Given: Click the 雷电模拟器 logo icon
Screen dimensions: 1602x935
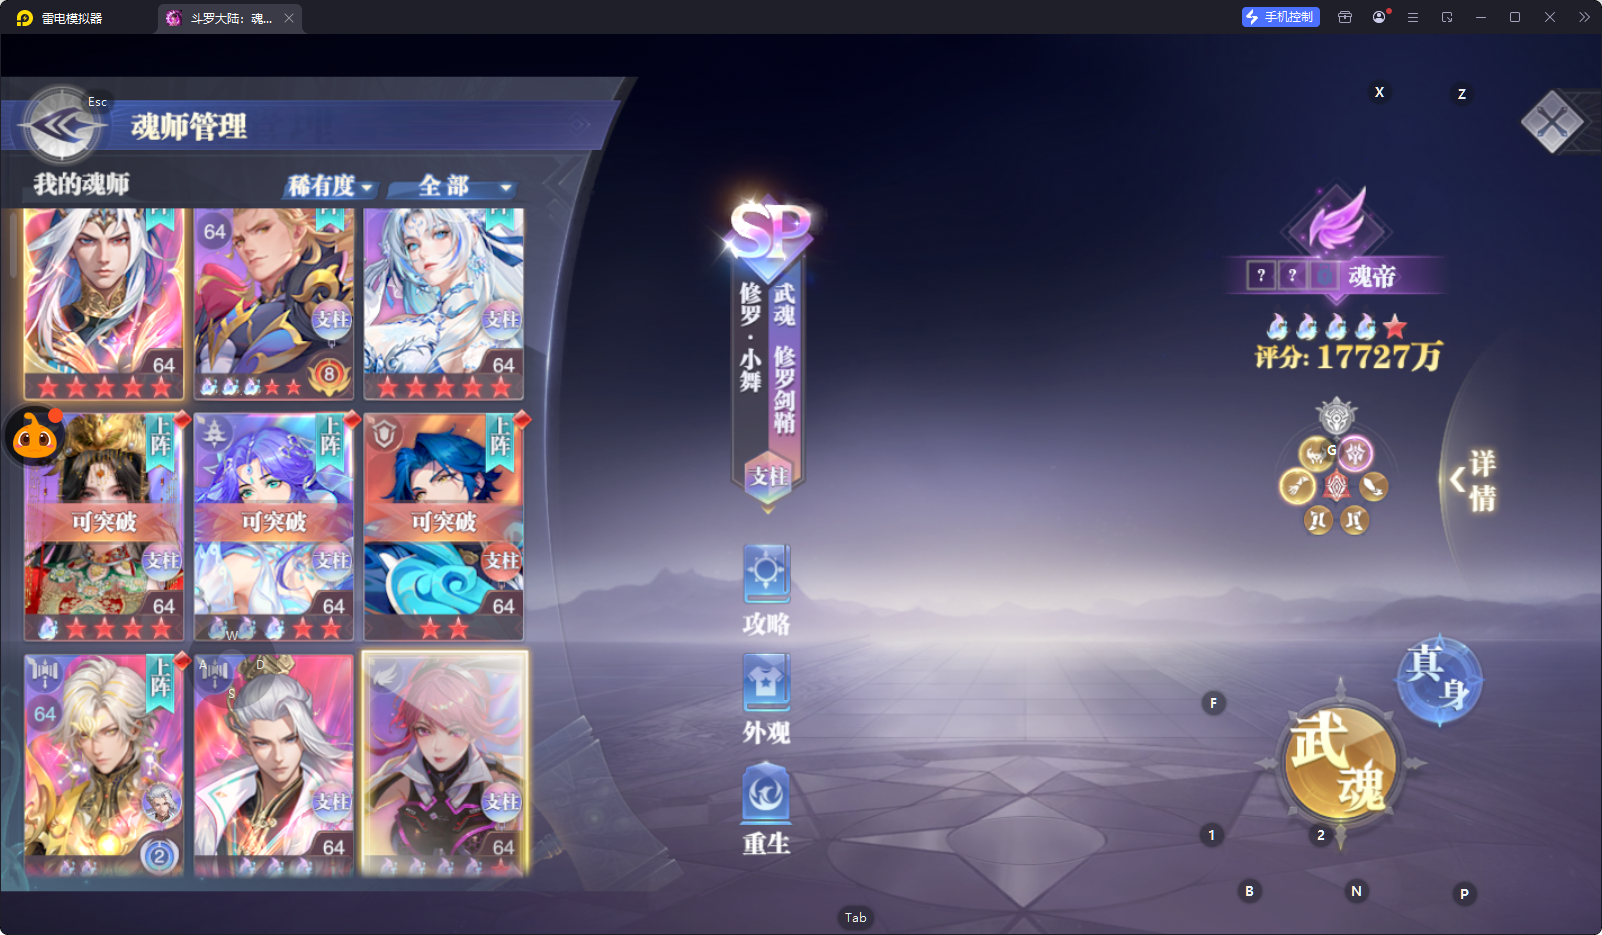Looking at the screenshot, I should click(x=24, y=18).
